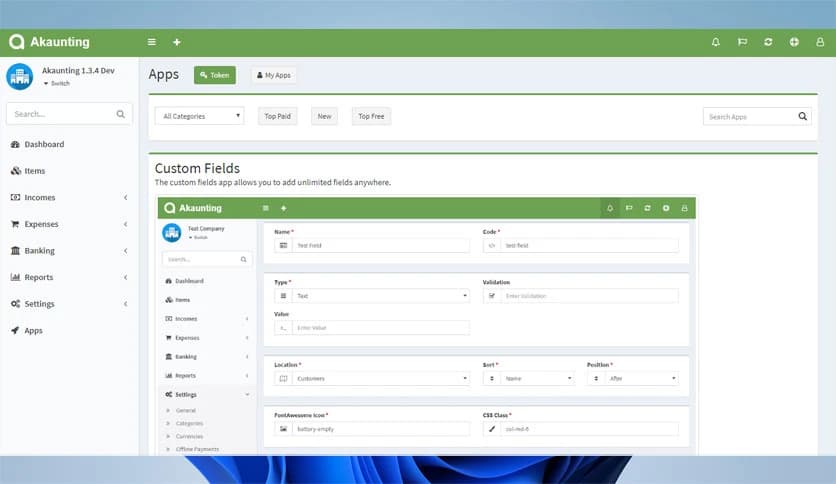Click the Akaunting logo in the header
Screen dimensions: 836x484
50,42
